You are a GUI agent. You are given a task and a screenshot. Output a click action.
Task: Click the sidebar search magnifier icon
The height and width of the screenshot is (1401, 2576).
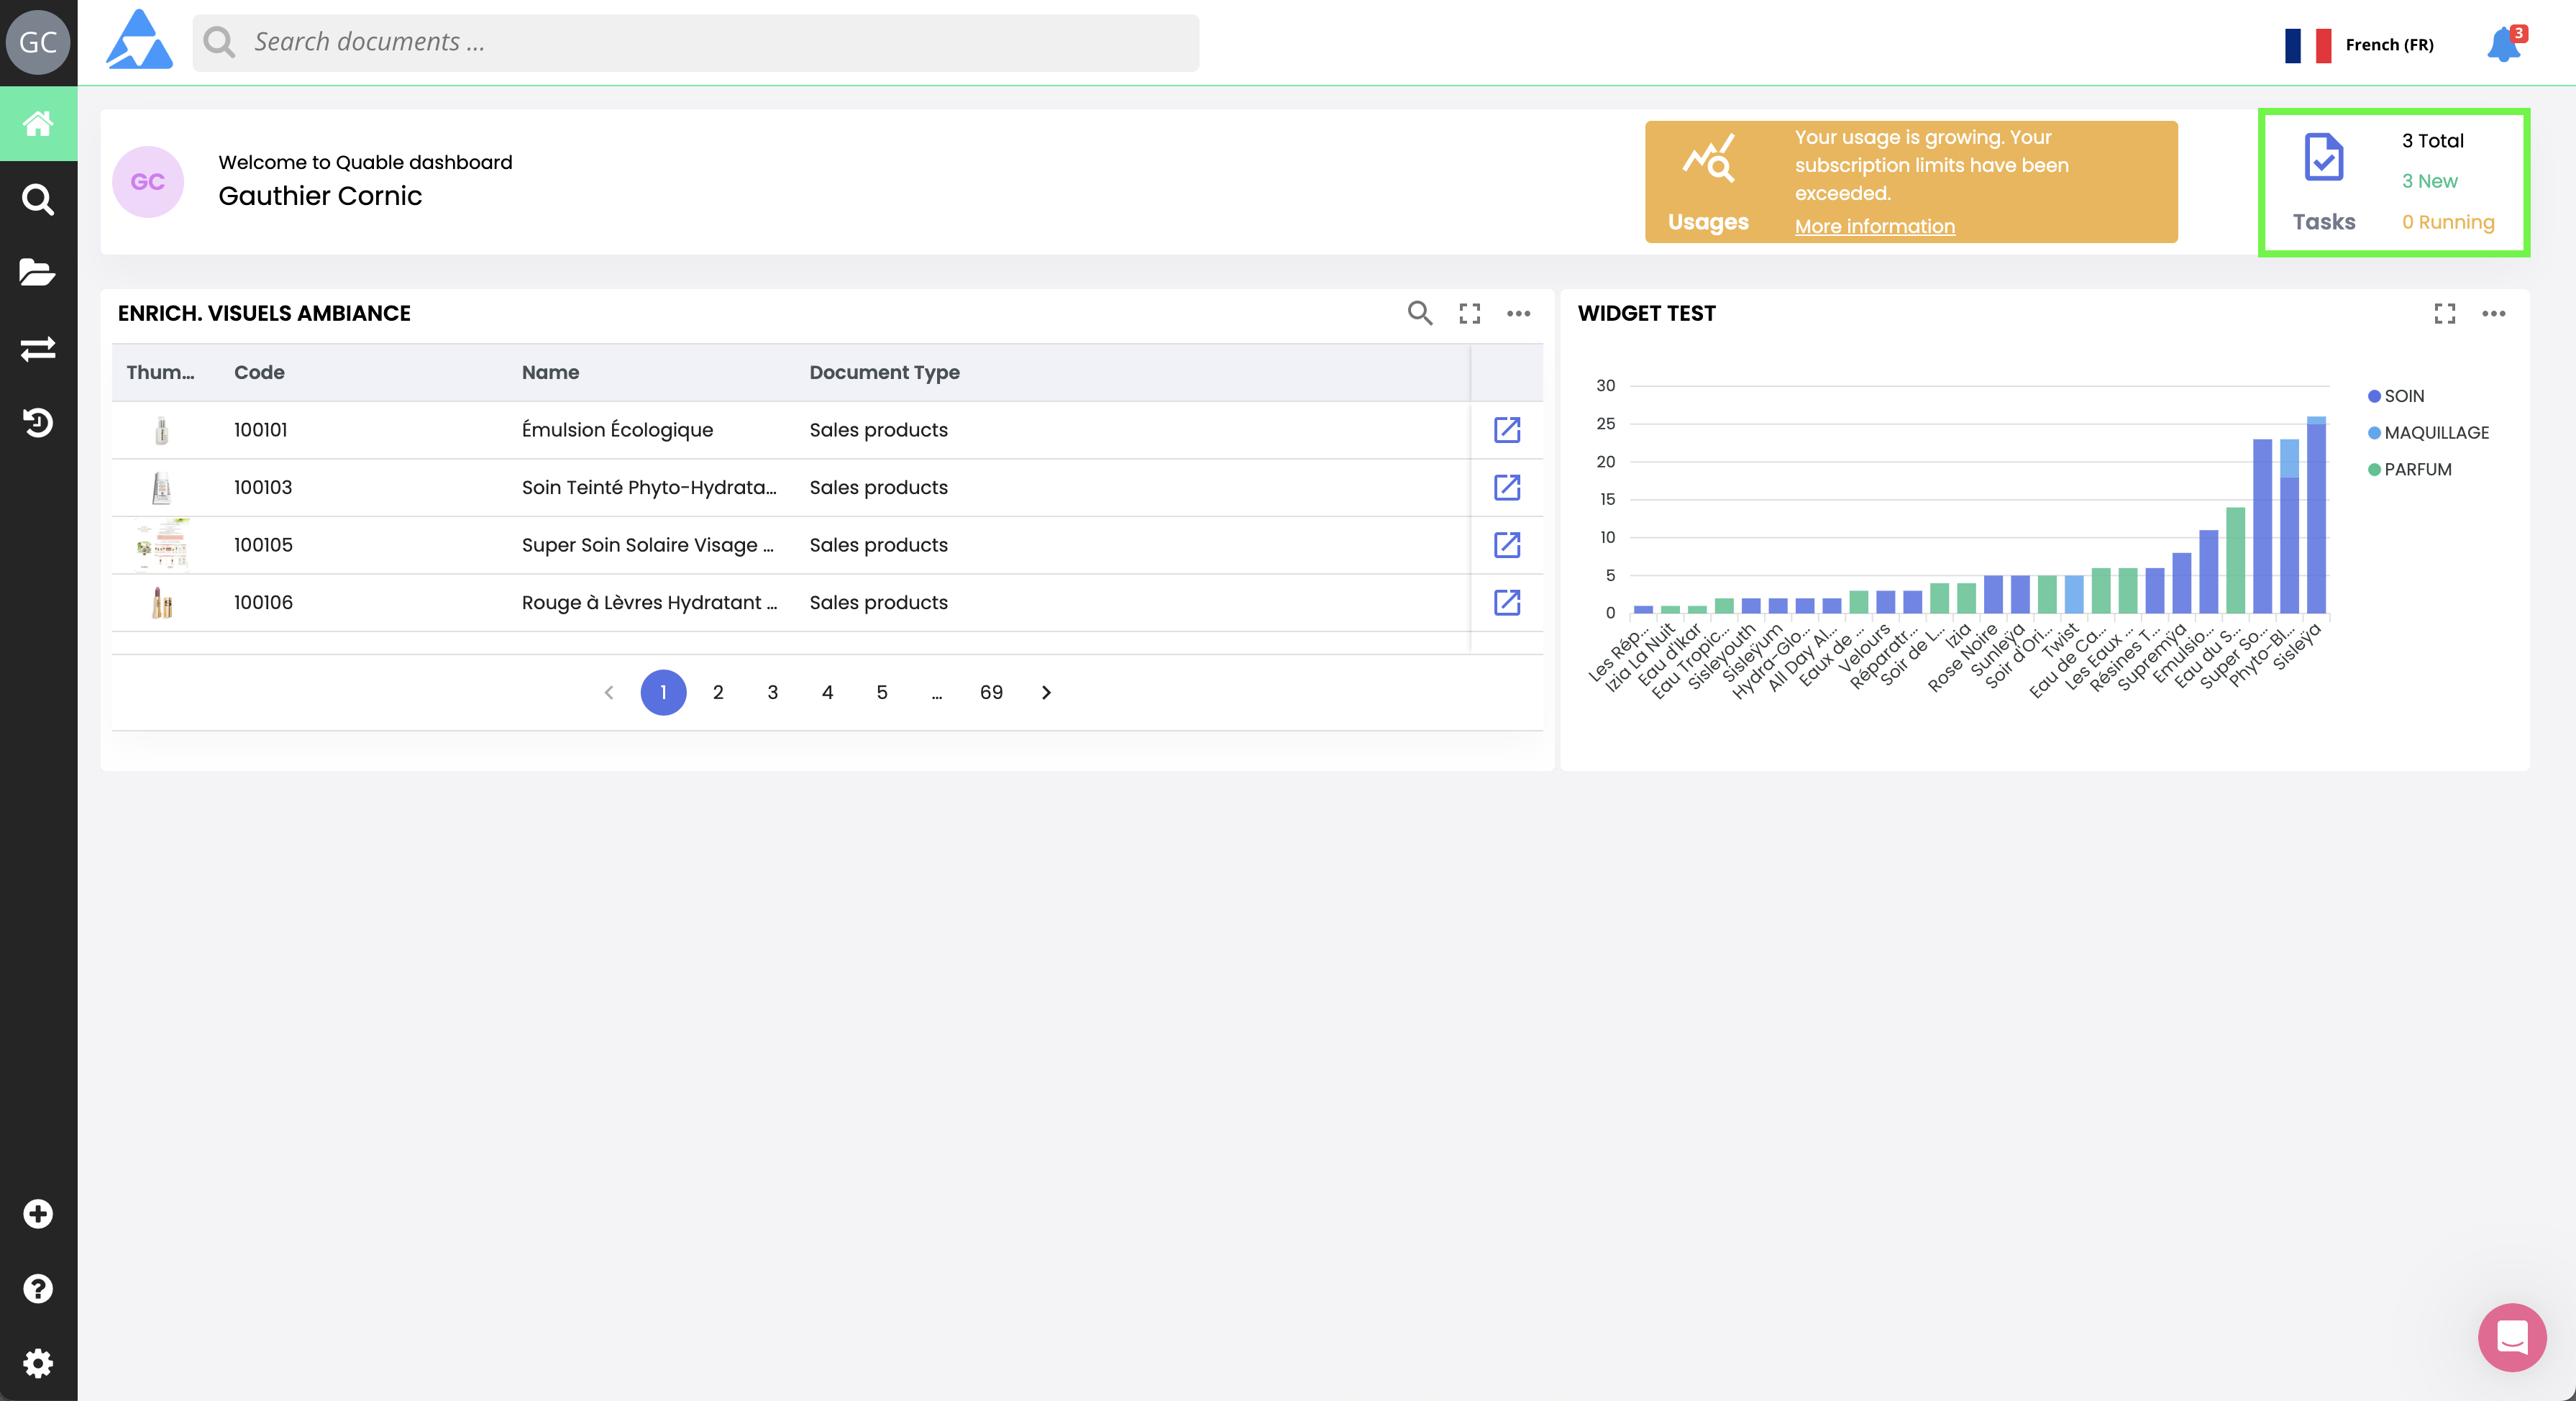pos(38,199)
